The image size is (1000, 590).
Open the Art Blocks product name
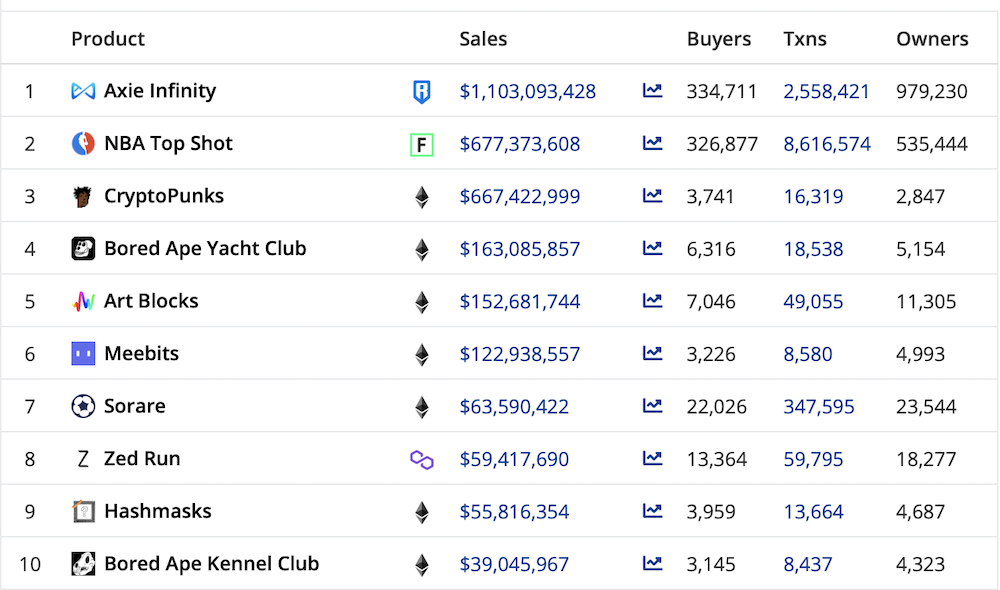(x=151, y=301)
